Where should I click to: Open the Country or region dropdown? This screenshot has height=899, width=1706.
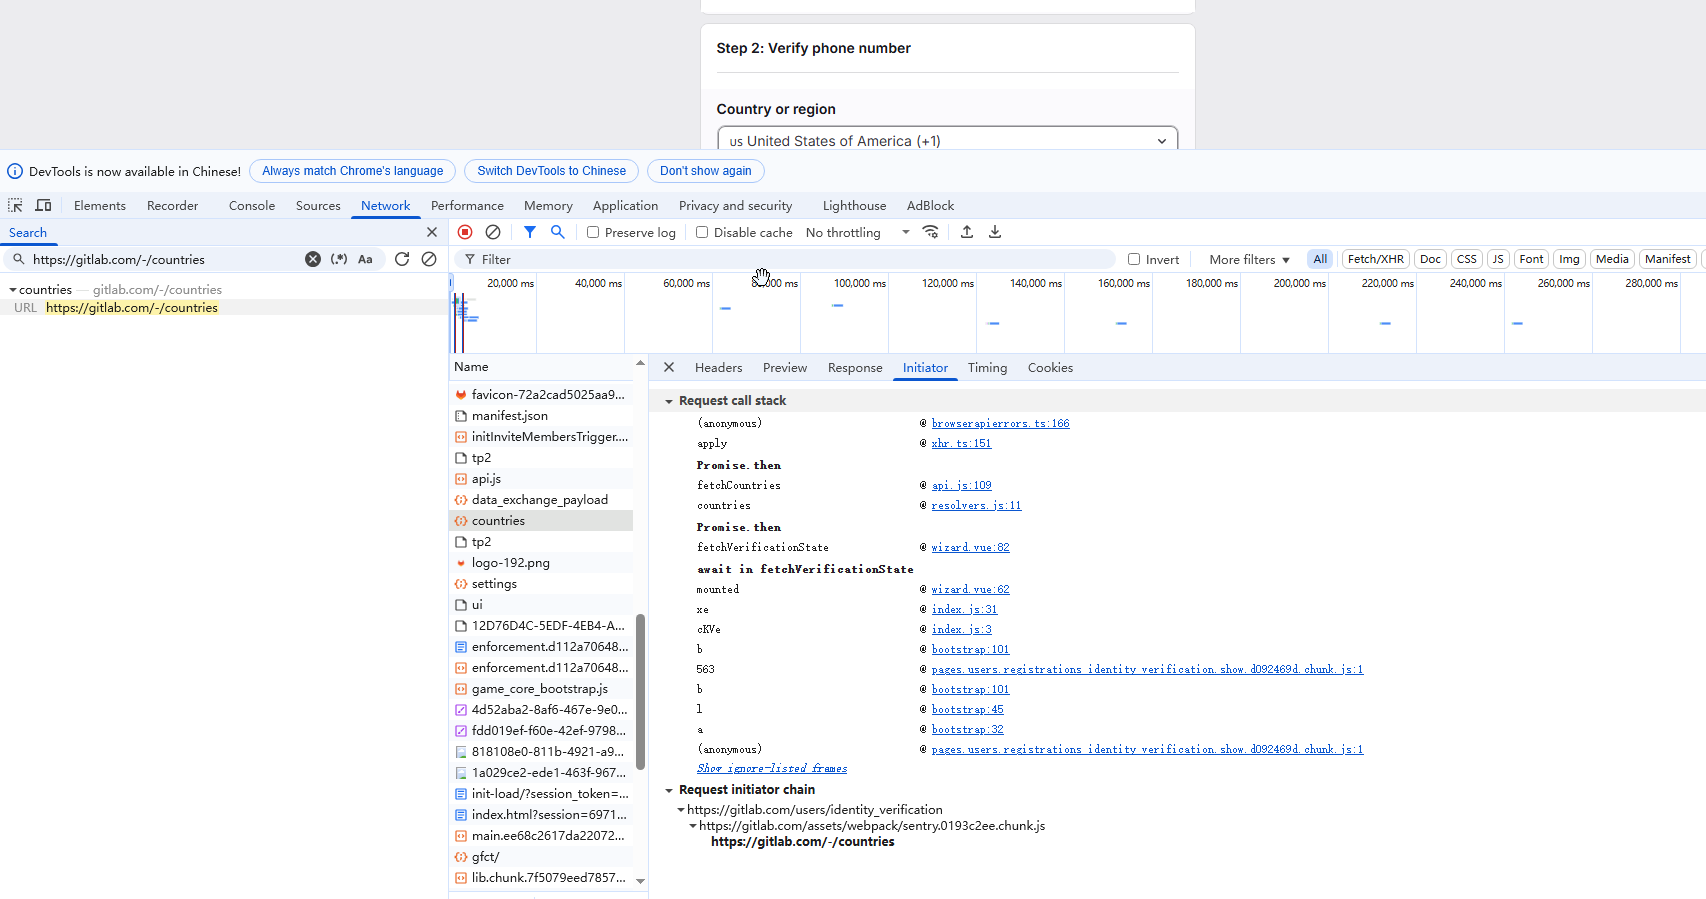[947, 141]
